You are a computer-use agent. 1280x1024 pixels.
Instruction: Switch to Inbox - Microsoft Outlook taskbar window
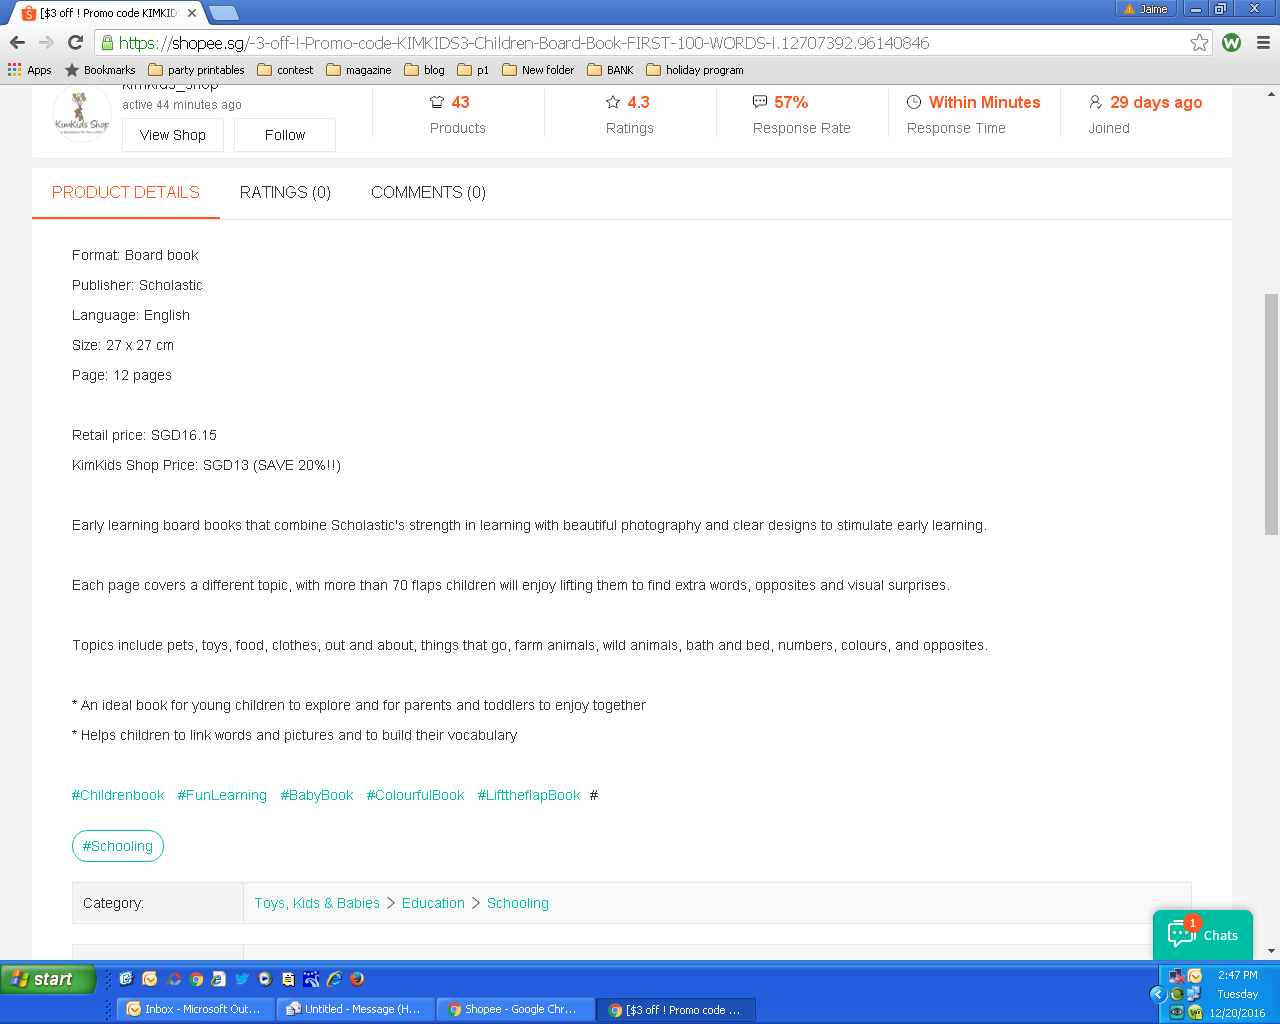point(194,1009)
